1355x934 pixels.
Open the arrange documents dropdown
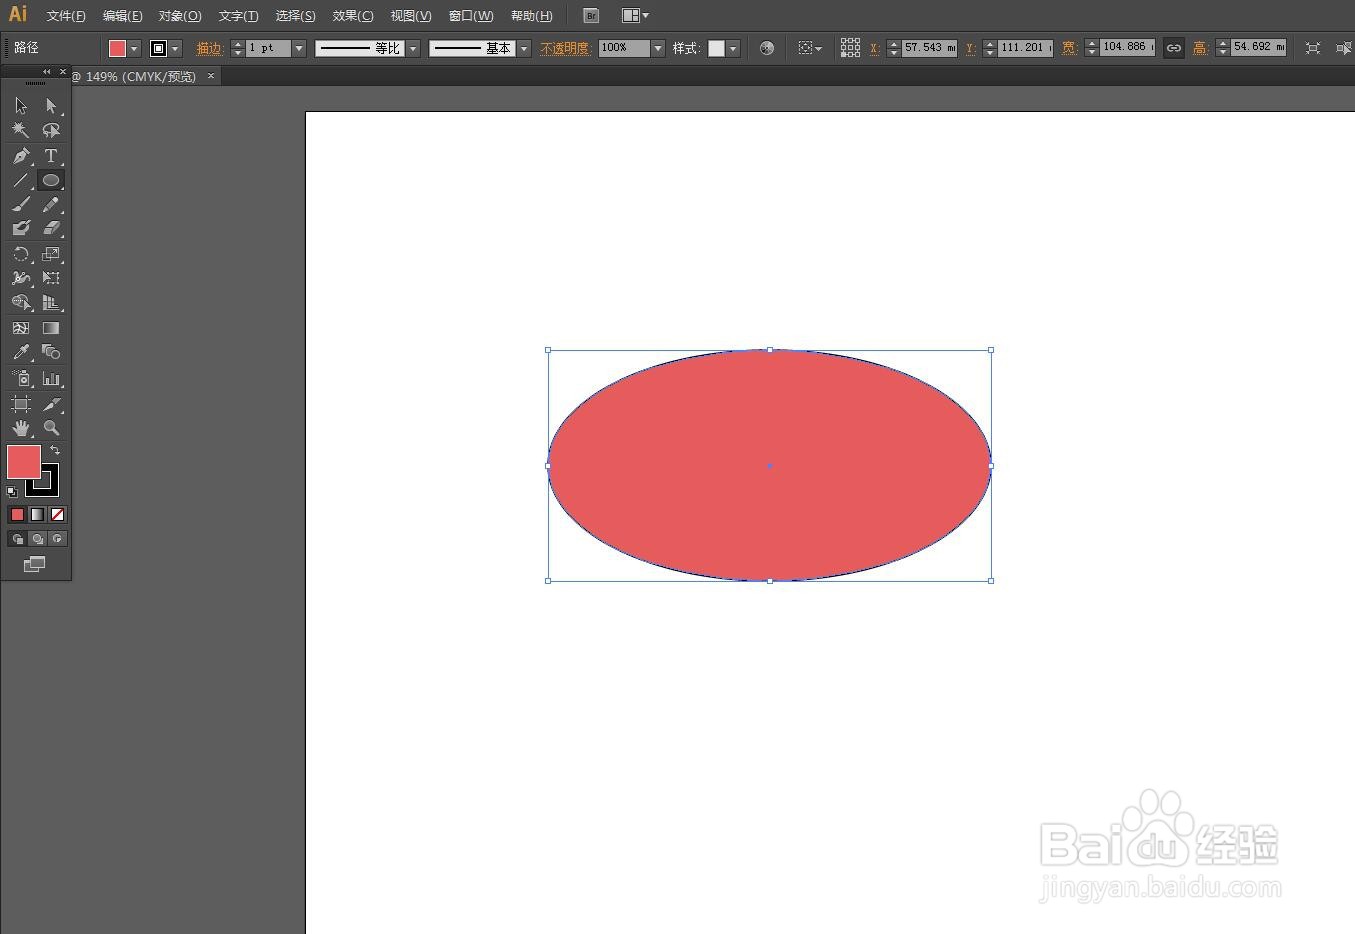pos(635,16)
